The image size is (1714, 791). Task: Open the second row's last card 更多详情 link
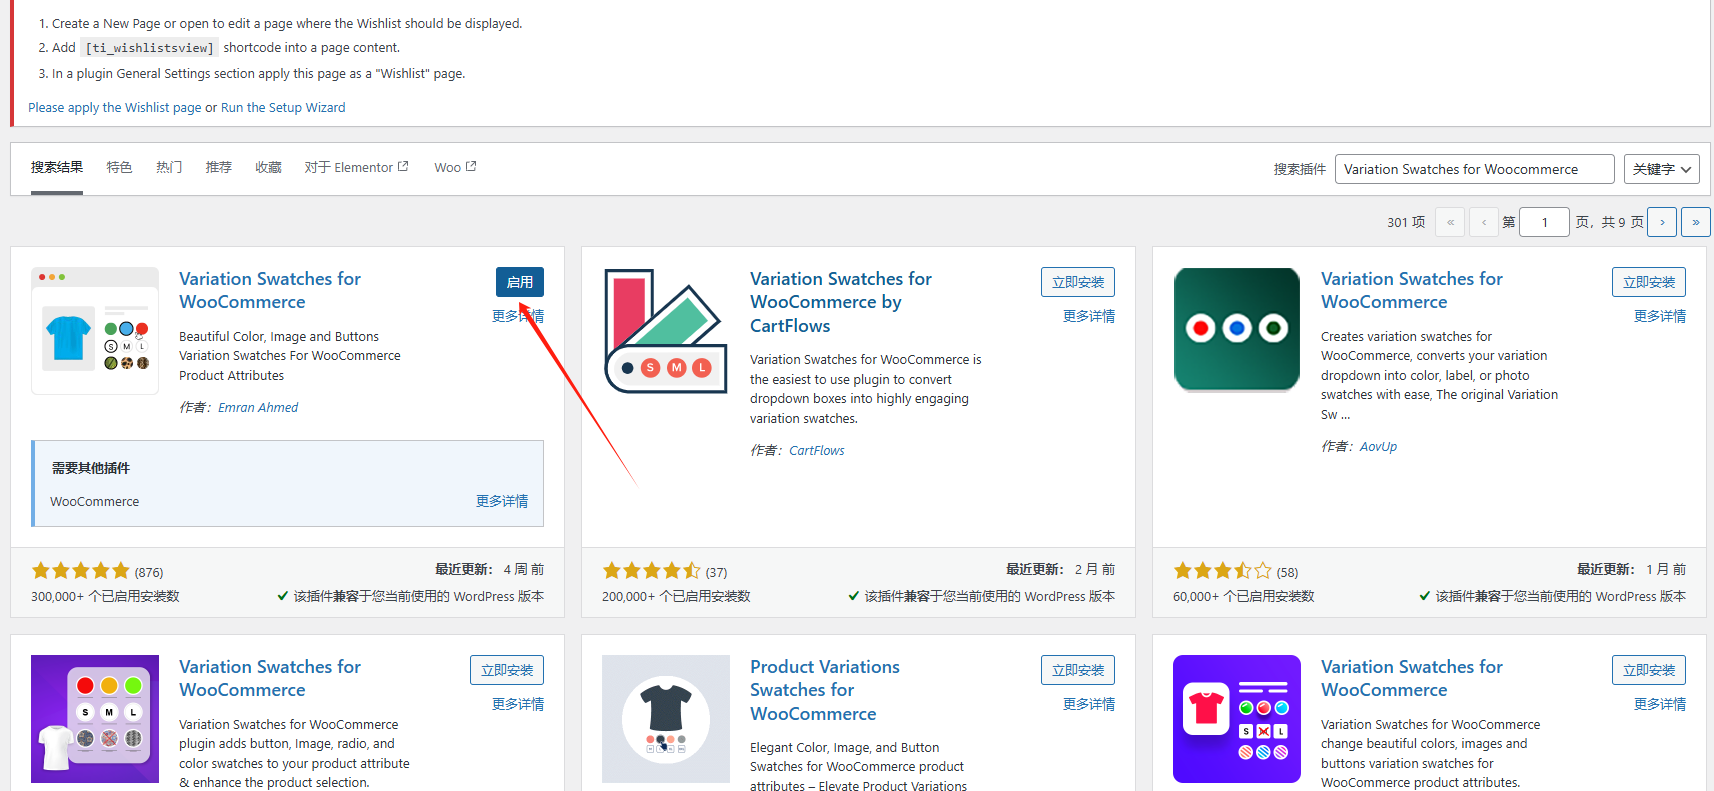pyautogui.click(x=1660, y=704)
